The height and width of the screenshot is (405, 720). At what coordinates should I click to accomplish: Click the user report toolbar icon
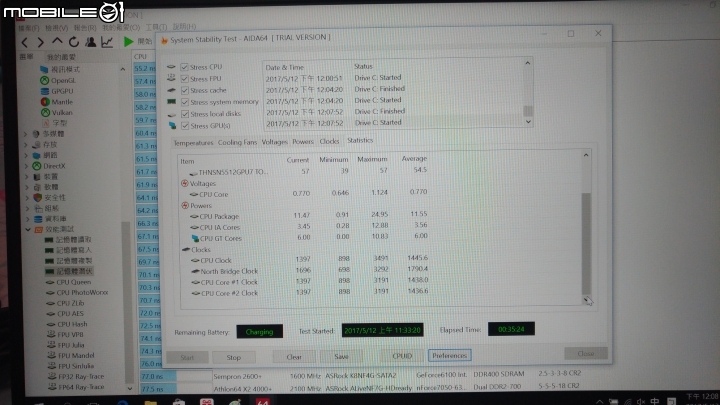click(90, 42)
